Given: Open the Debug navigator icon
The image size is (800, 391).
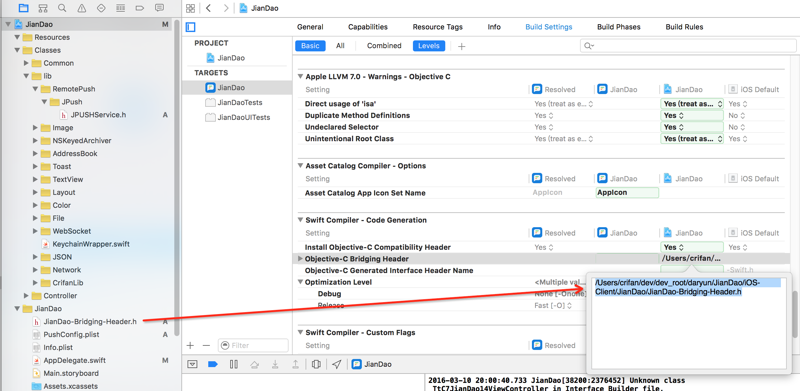Looking at the screenshot, I should pos(120,8).
